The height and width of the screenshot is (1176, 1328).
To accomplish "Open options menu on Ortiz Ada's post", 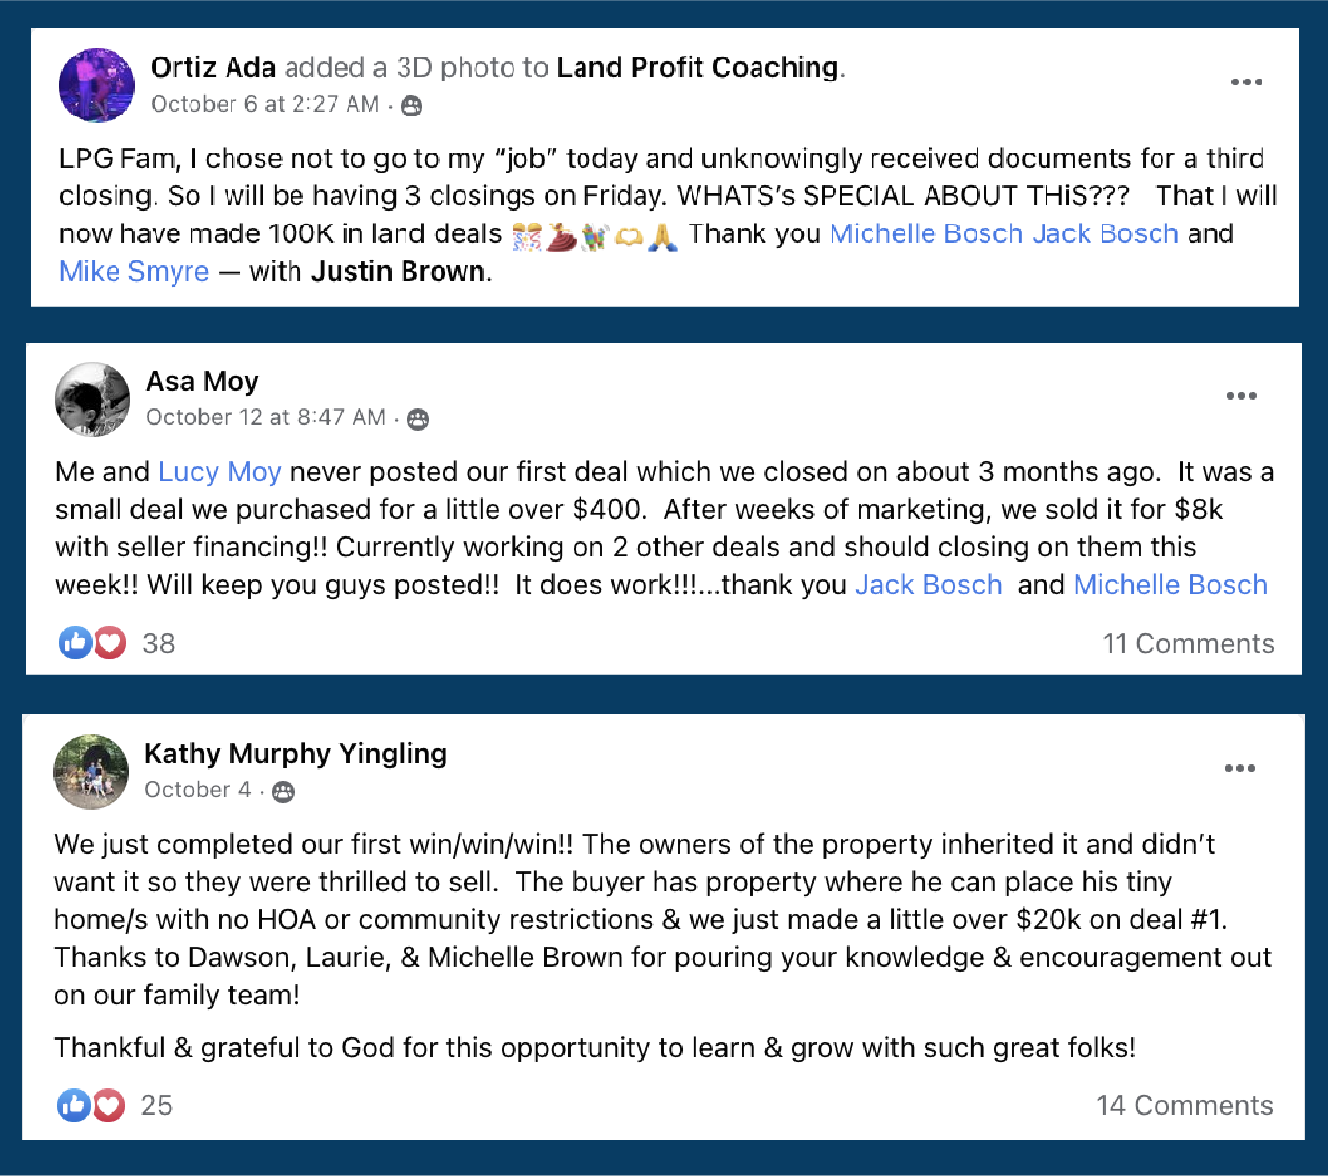I will click(1246, 82).
